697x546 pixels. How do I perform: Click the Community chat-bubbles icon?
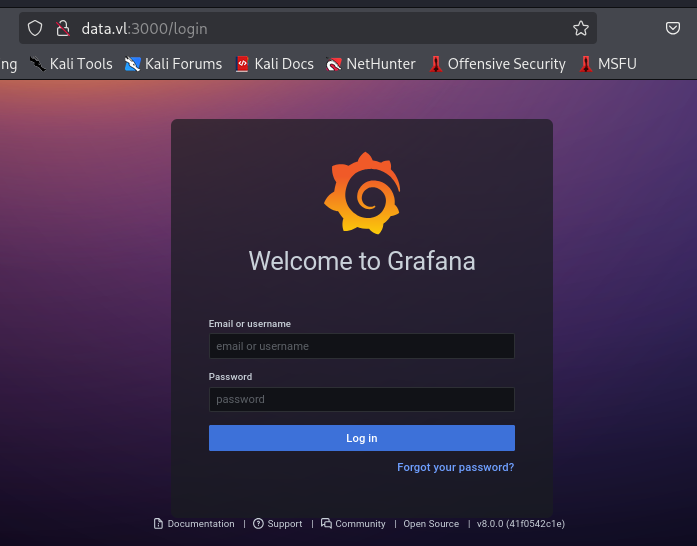[x=326, y=524]
